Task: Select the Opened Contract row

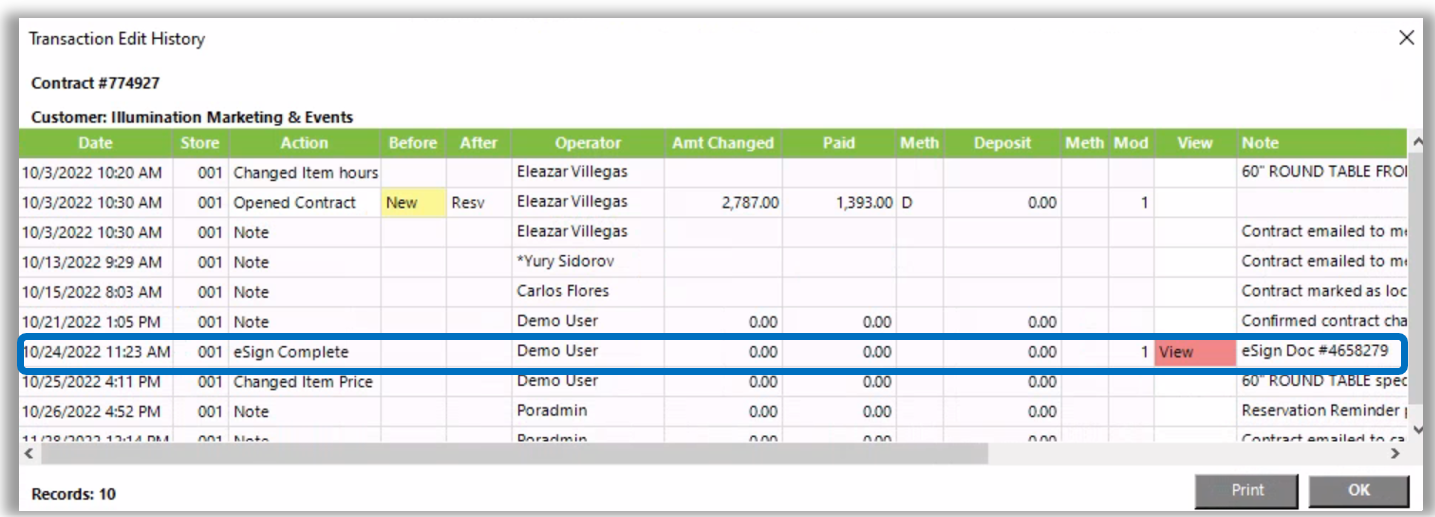Action: (x=294, y=202)
